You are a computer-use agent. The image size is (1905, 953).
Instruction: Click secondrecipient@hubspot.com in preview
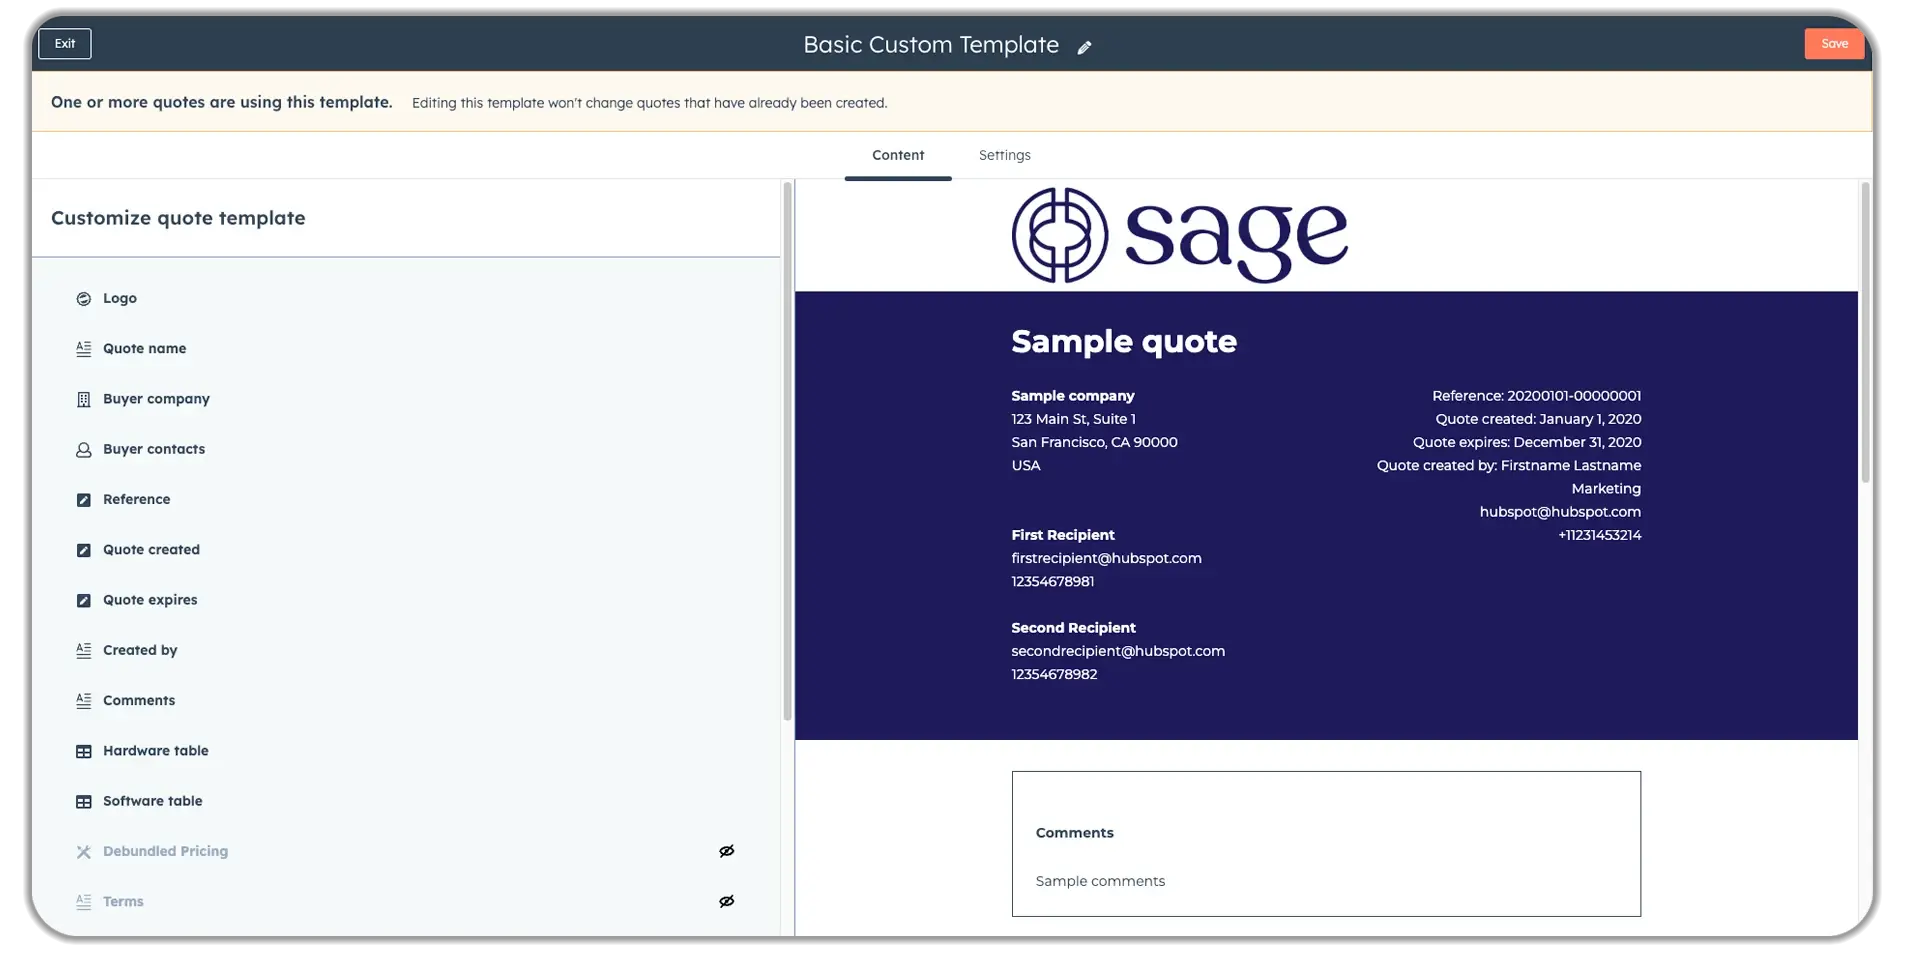tap(1118, 651)
